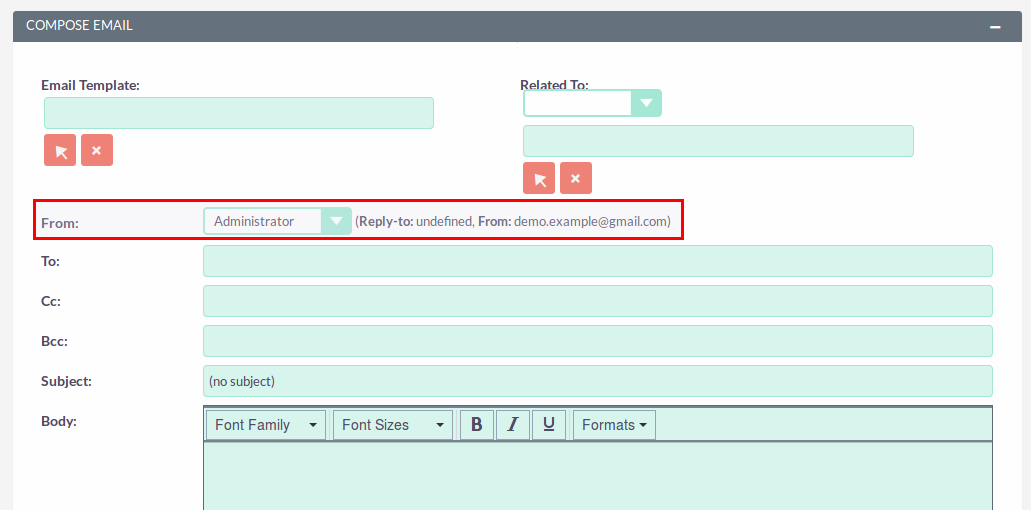Toggle Underline formatting in body editor
The image size is (1031, 510).
548,425
